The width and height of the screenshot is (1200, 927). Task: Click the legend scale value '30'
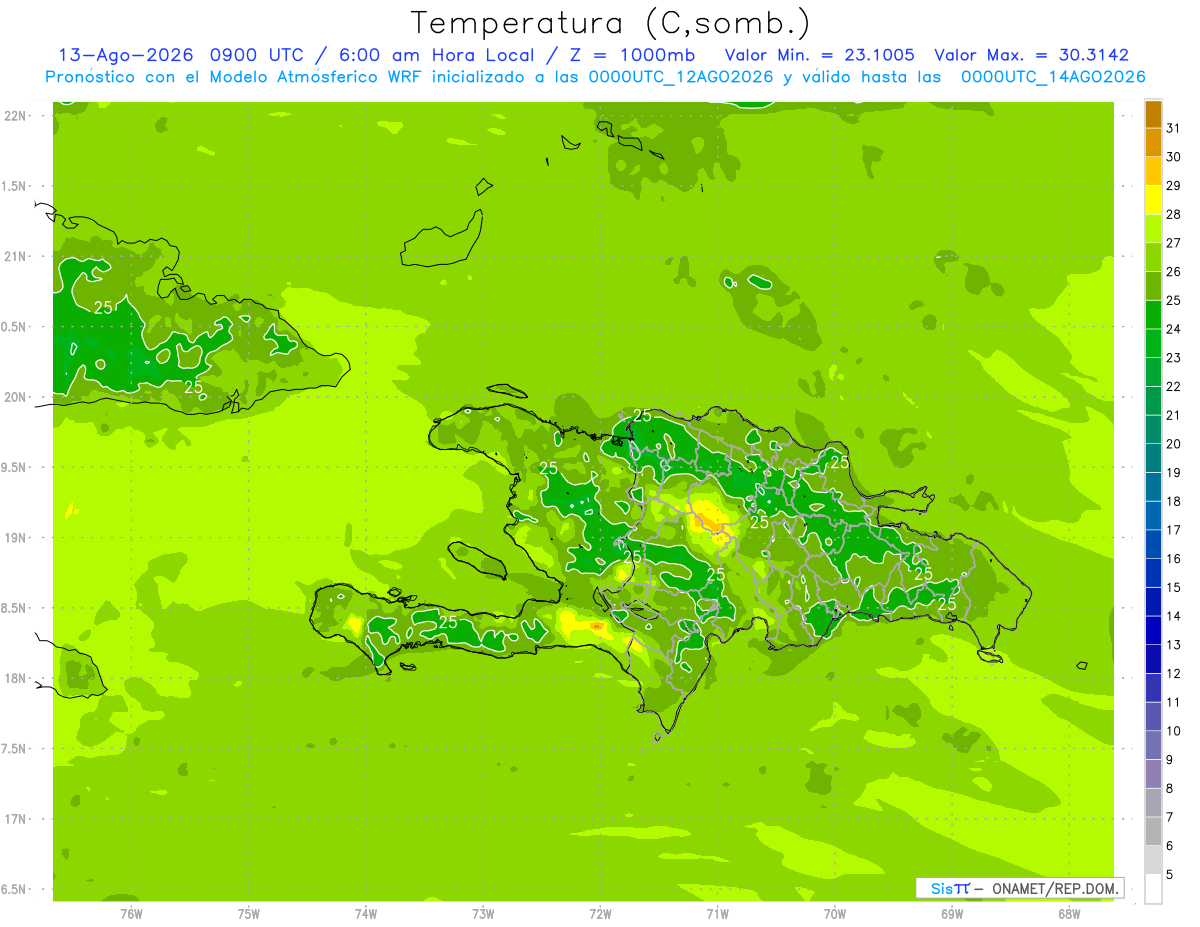point(1174,157)
